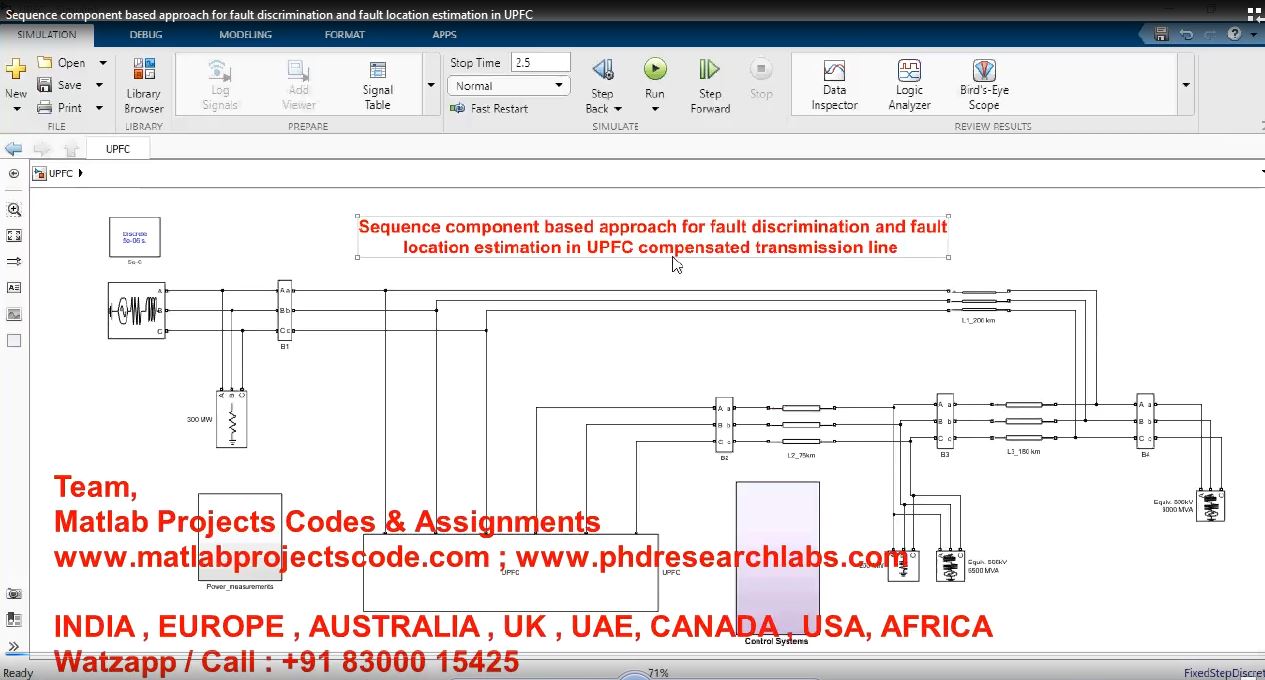Click the FixedStepDiscrete solver status text
Viewport: 1265px width, 680px height.
click(x=1223, y=673)
